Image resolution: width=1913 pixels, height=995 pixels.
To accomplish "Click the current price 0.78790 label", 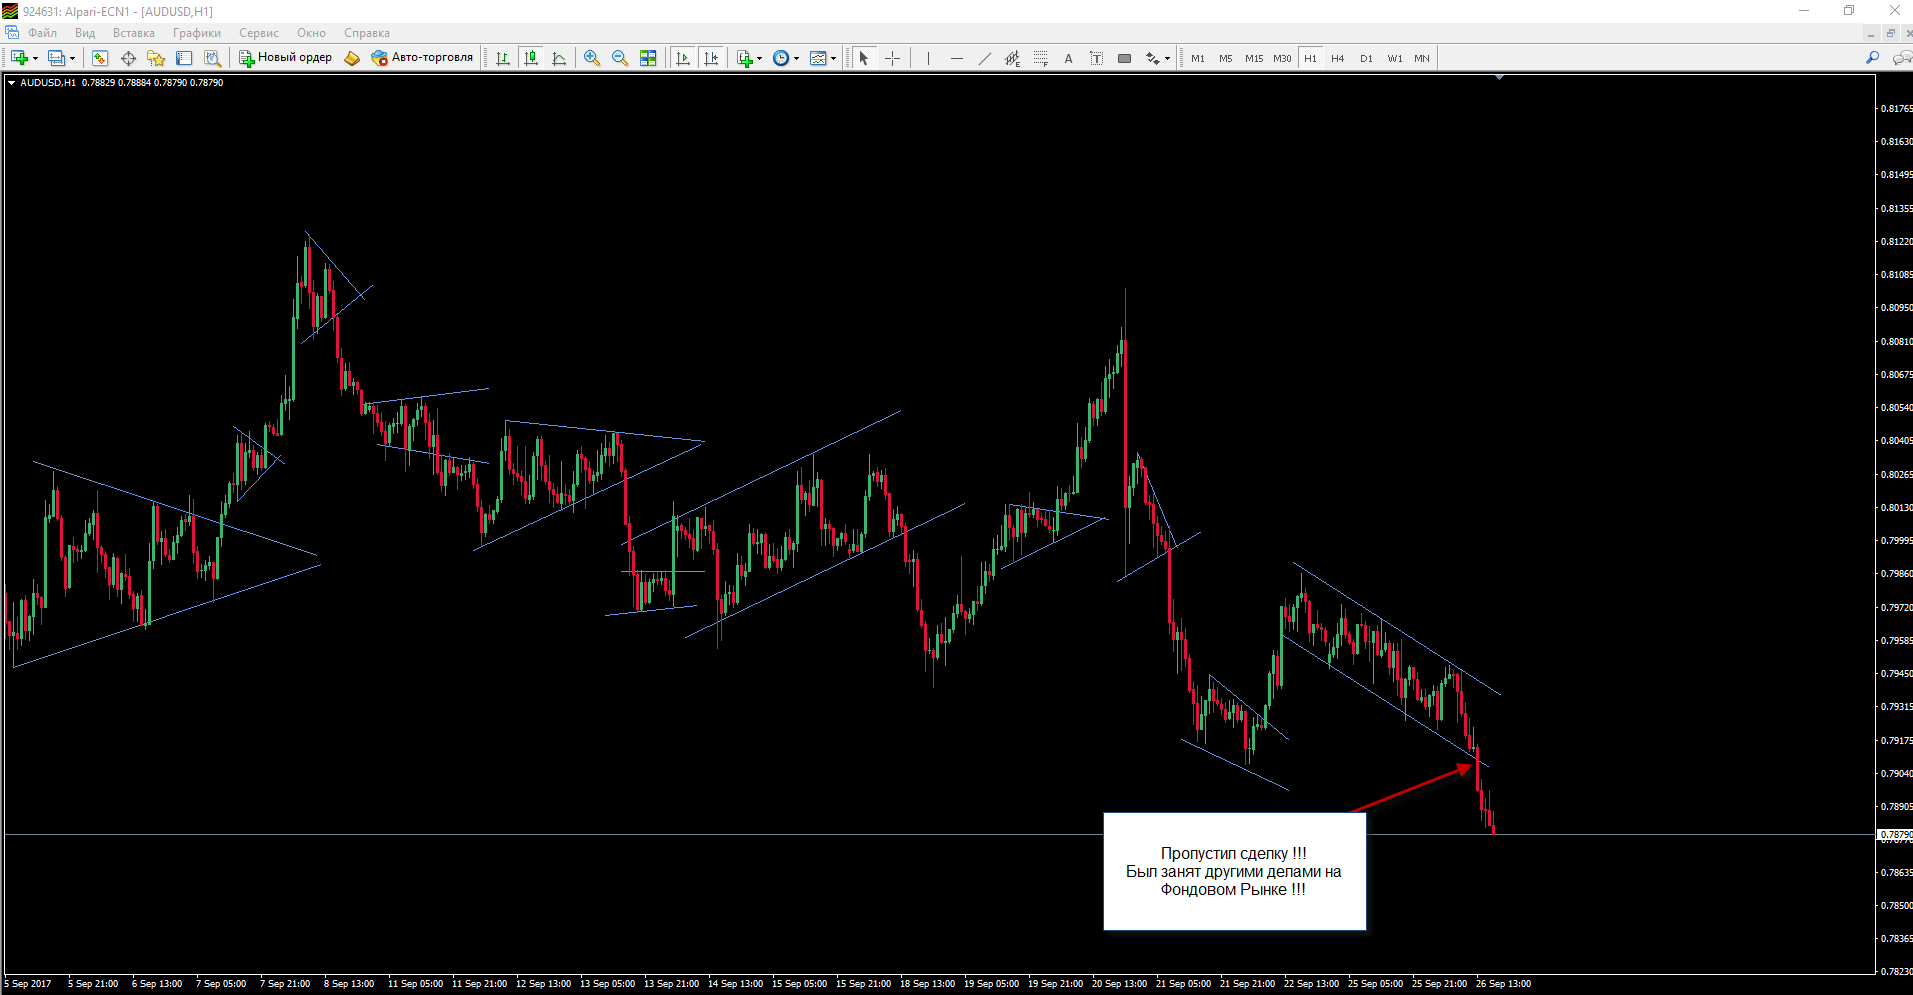I will (x=1895, y=834).
